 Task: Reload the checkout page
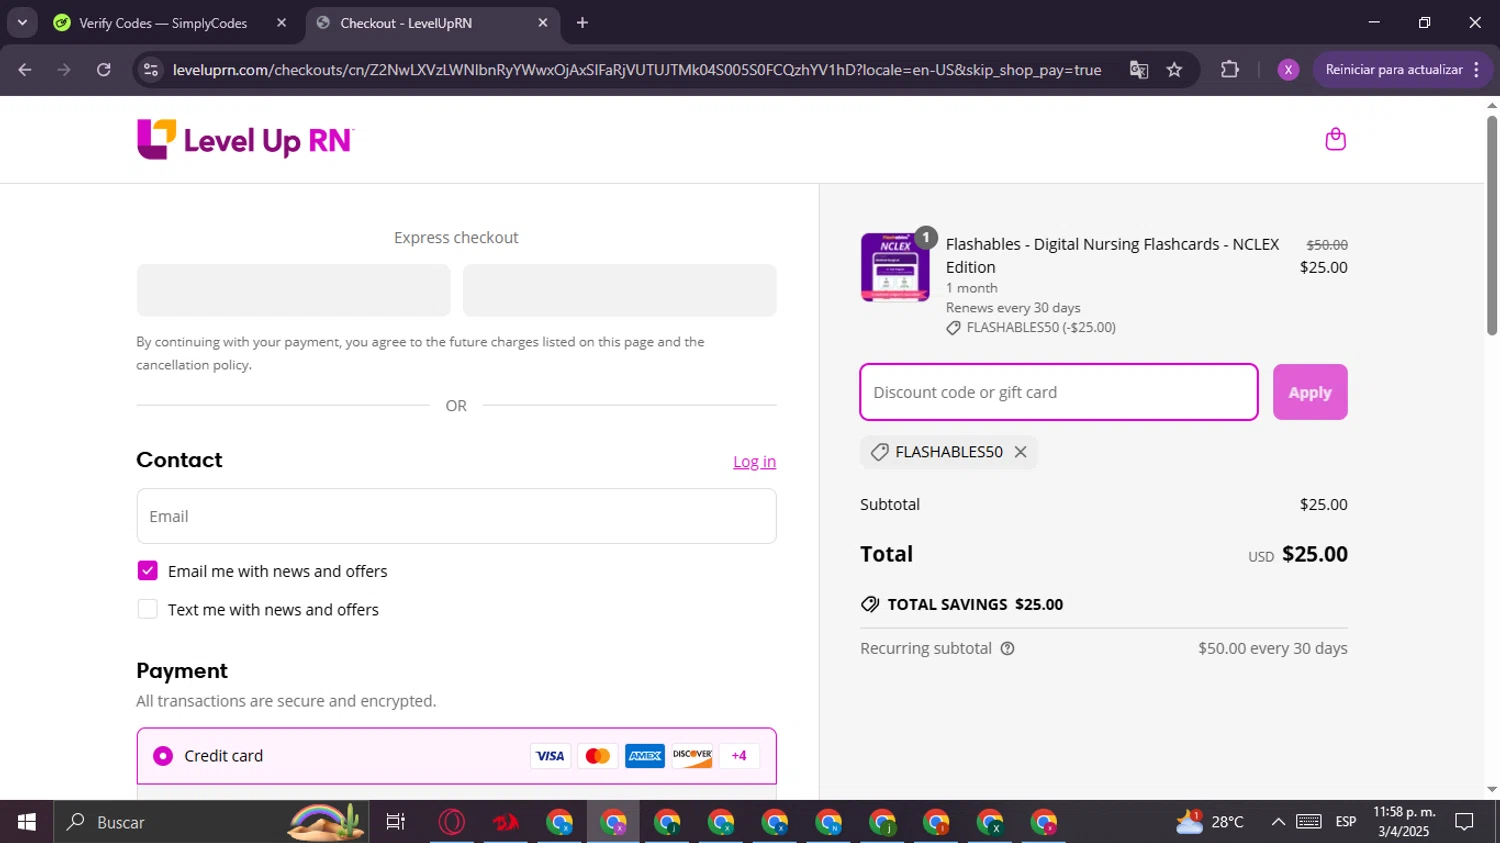[104, 70]
